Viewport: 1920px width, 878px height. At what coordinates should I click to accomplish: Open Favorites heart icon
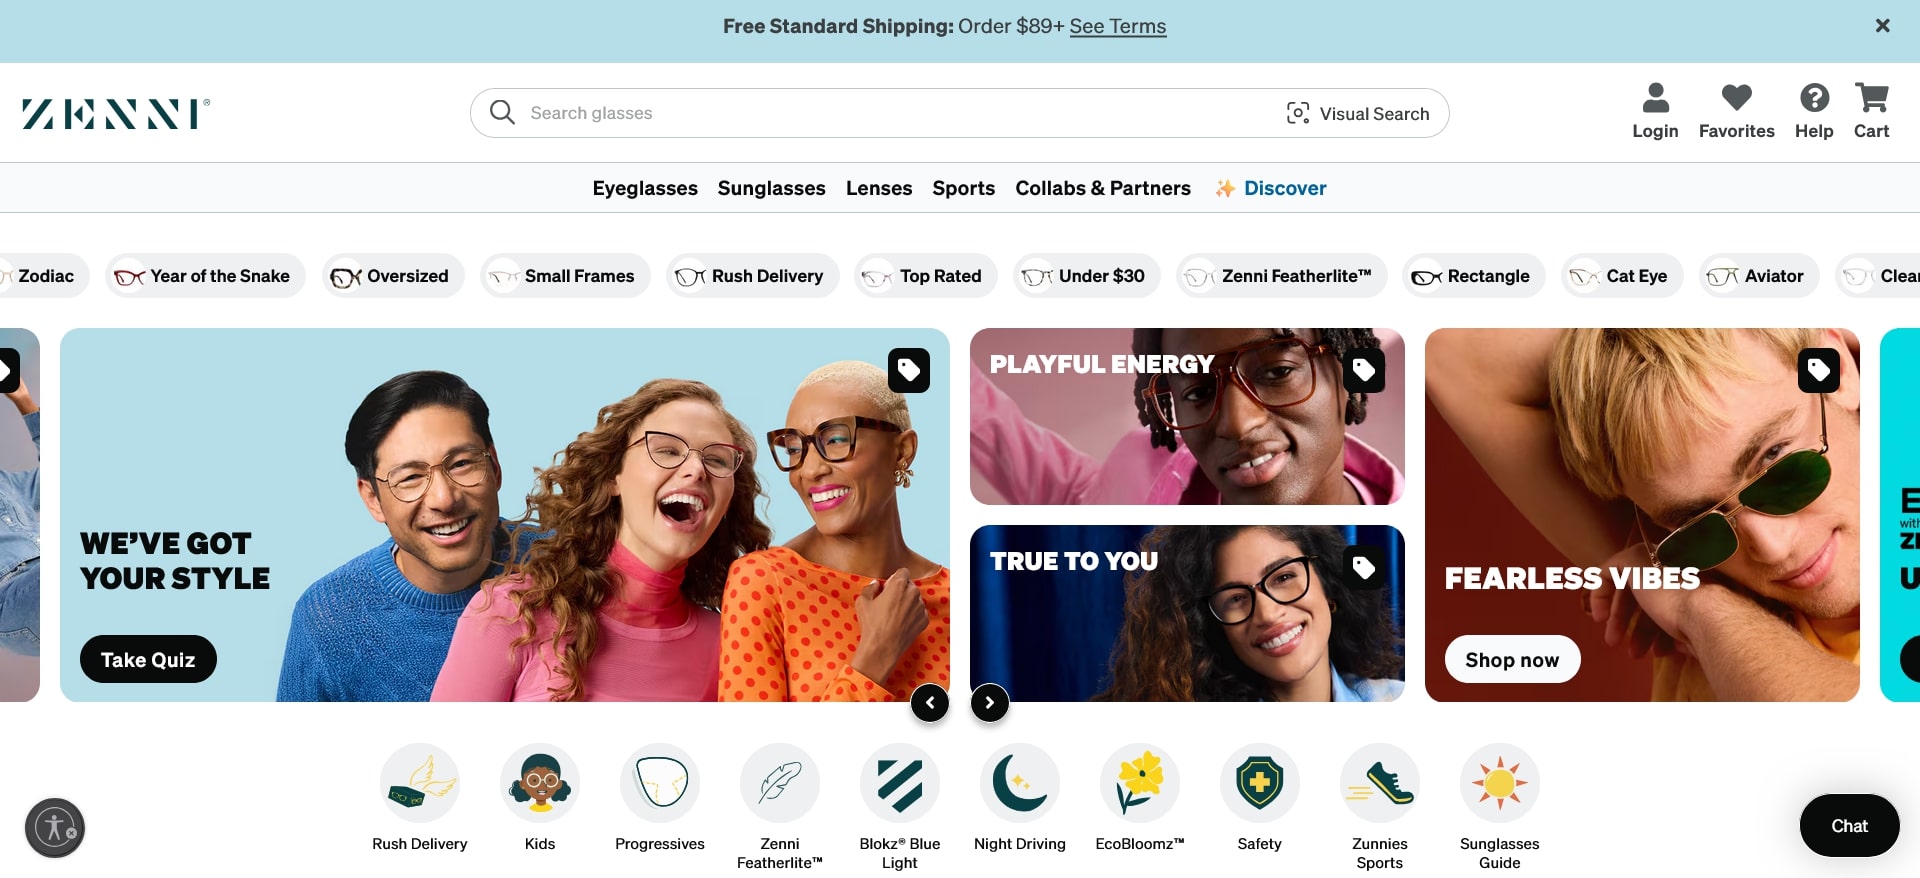click(x=1736, y=98)
